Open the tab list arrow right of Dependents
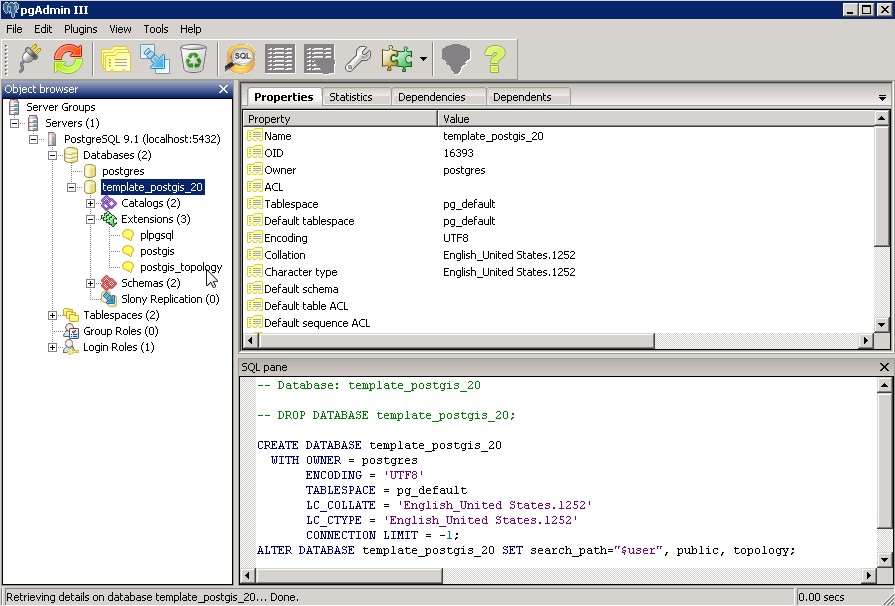Screen dimensions: 895x606 (x=882, y=98)
